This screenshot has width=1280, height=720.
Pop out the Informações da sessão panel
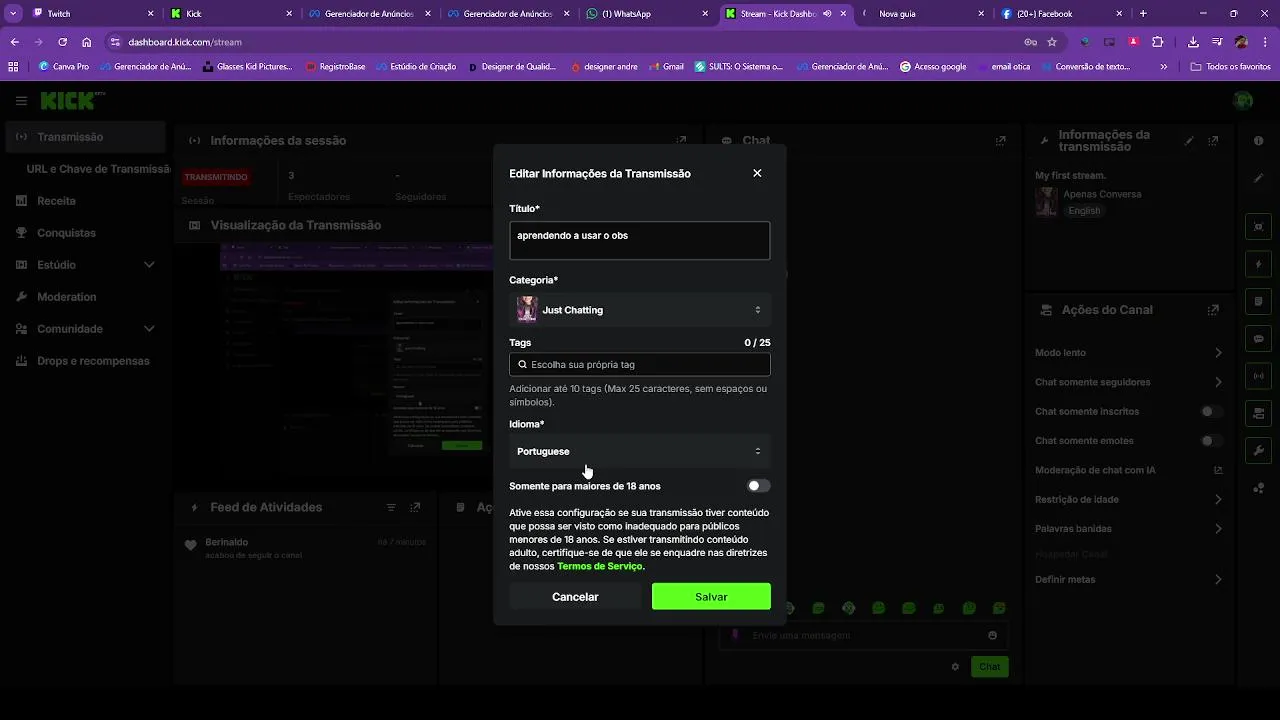click(681, 141)
